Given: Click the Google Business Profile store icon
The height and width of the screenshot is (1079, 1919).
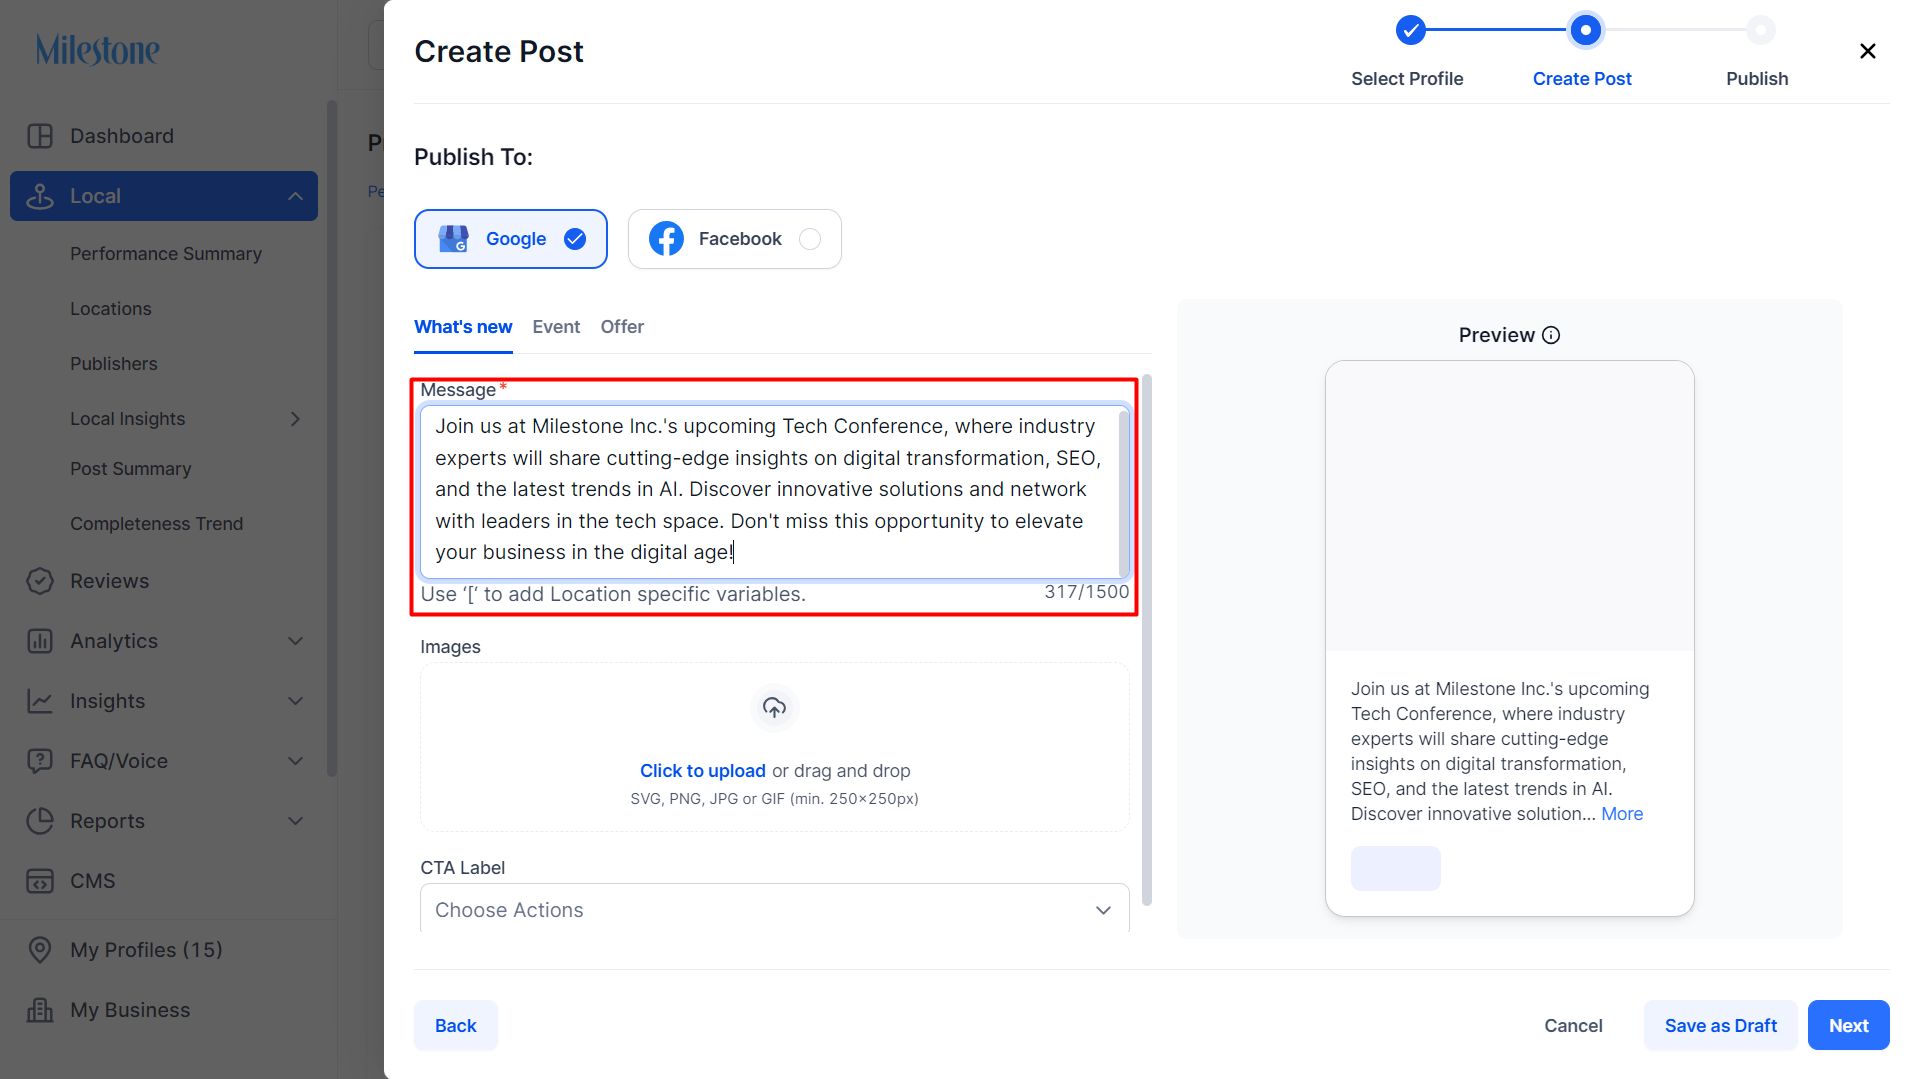Looking at the screenshot, I should click(454, 239).
